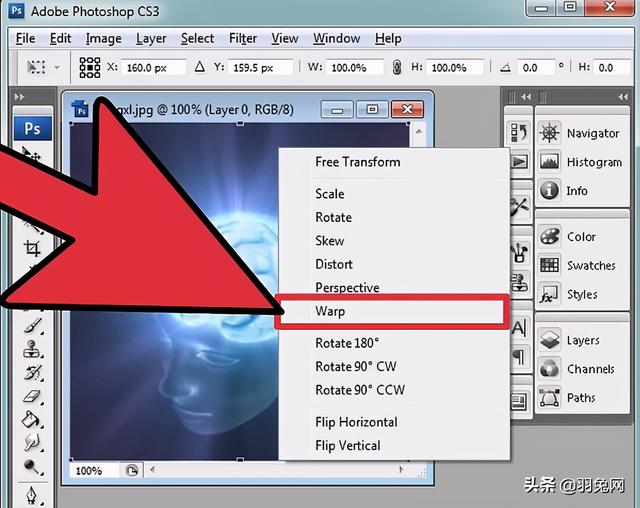
Task: Click the reference point locator grid
Action: [x=89, y=67]
